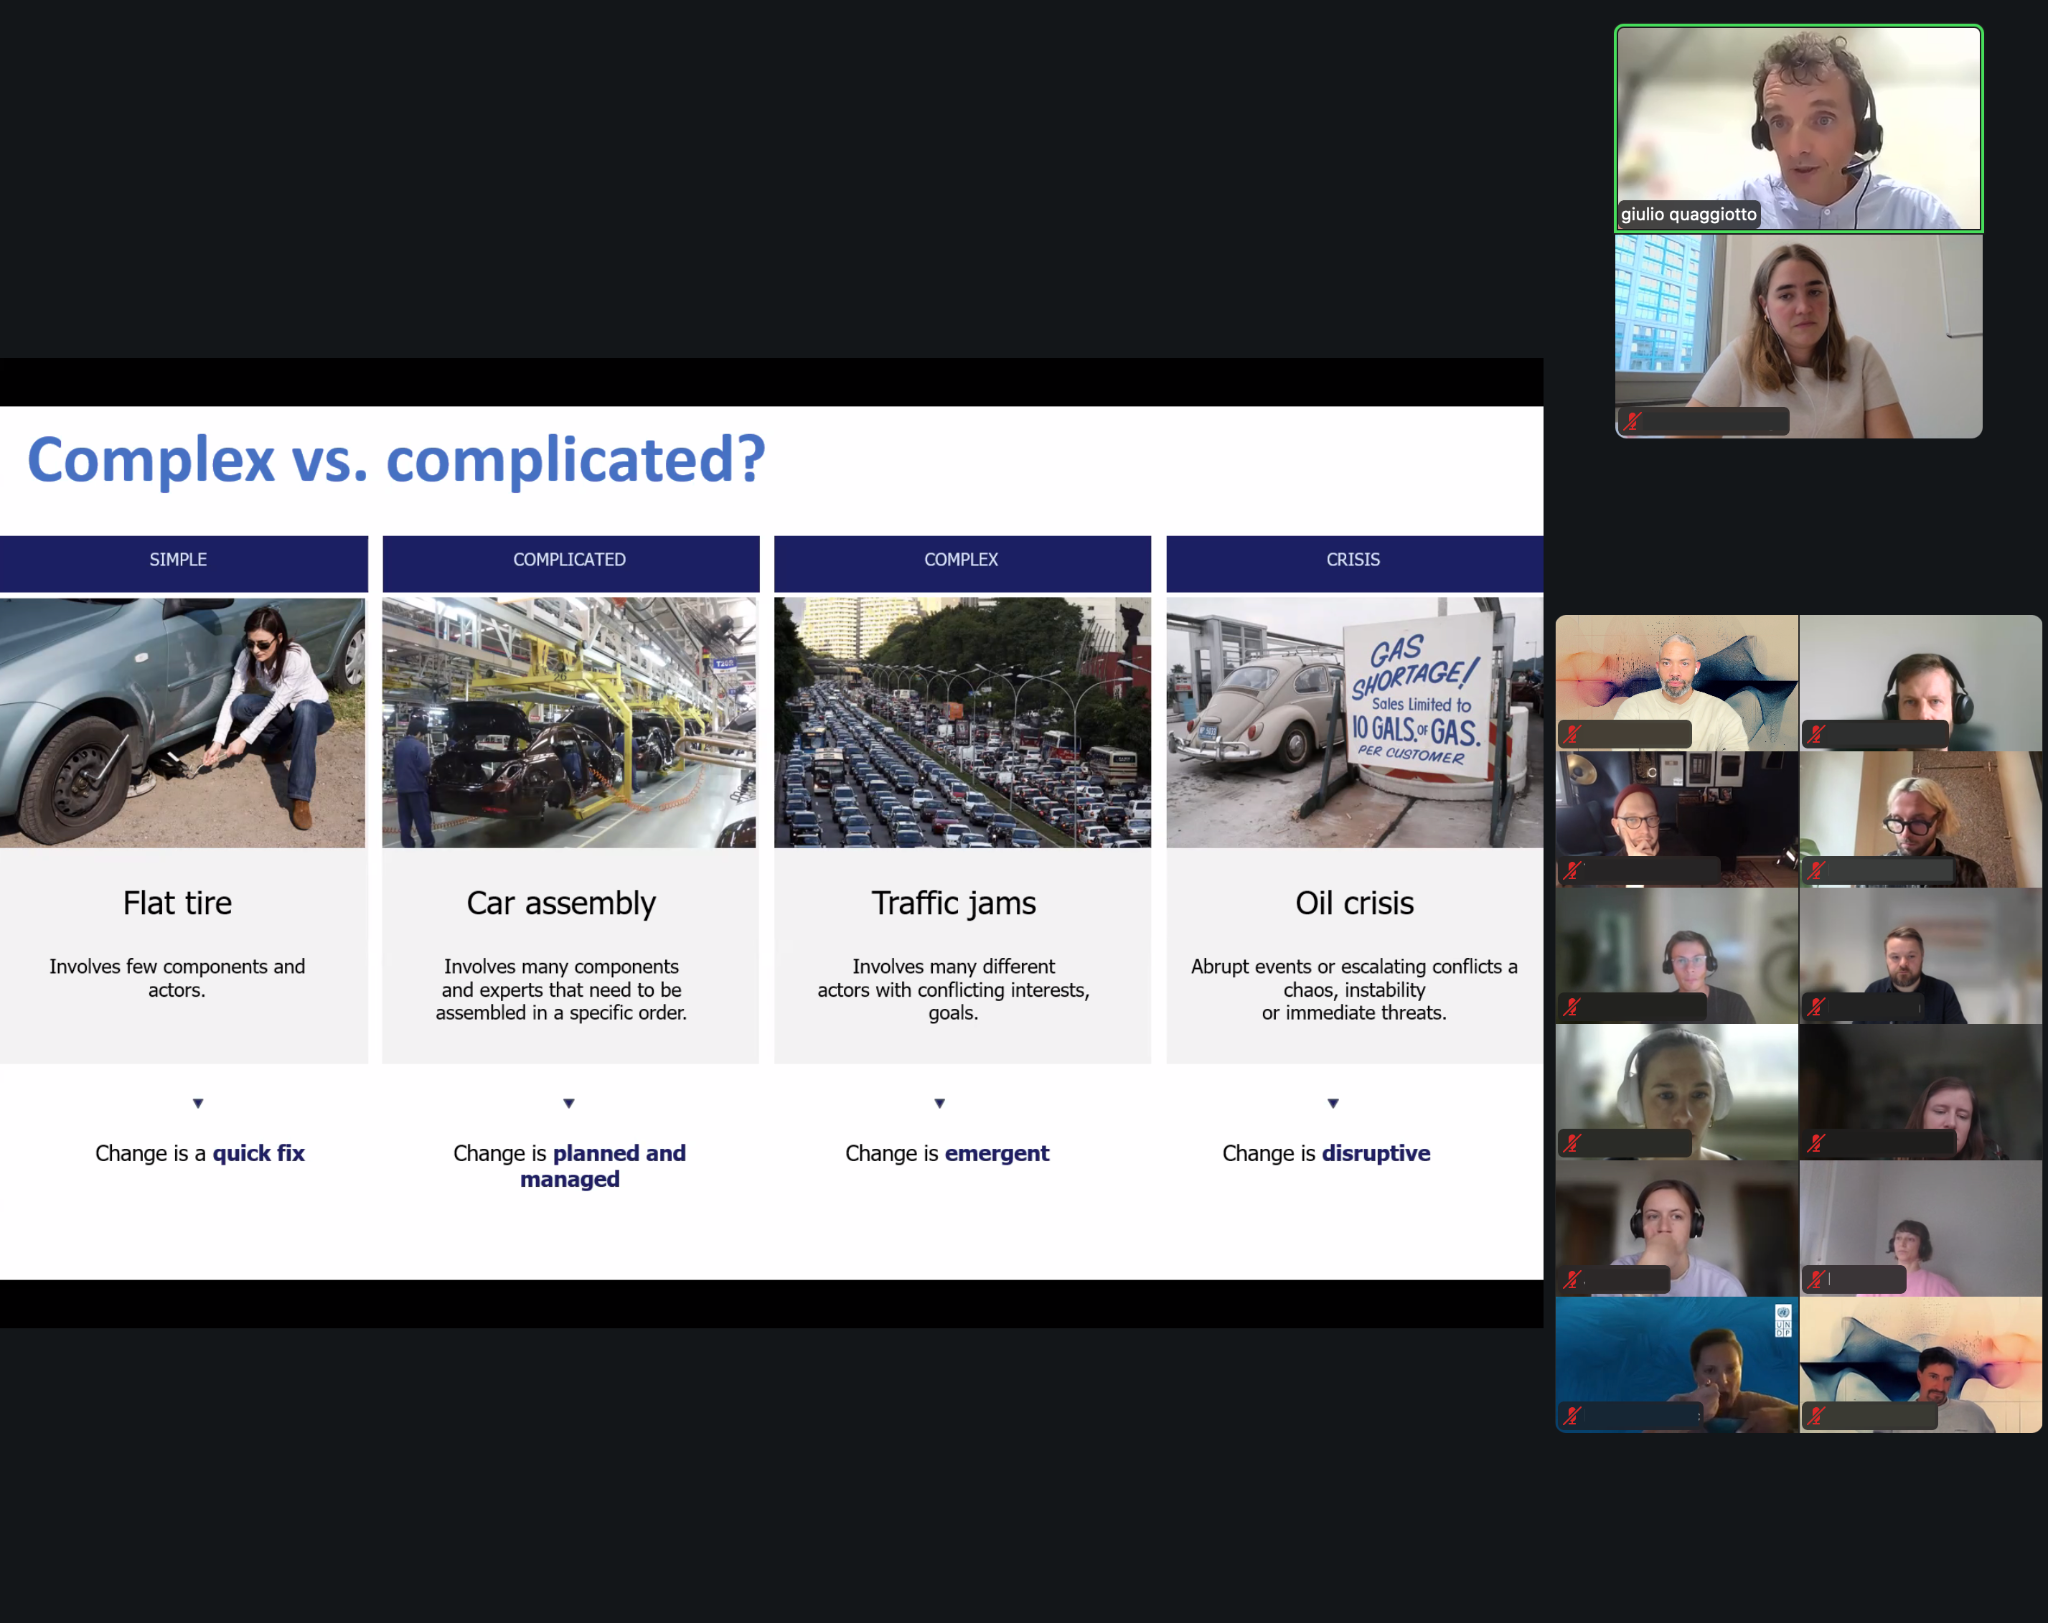2048x1623 pixels.
Task: Click muted mic icon on bald bearded man's tile
Action: point(1572,735)
